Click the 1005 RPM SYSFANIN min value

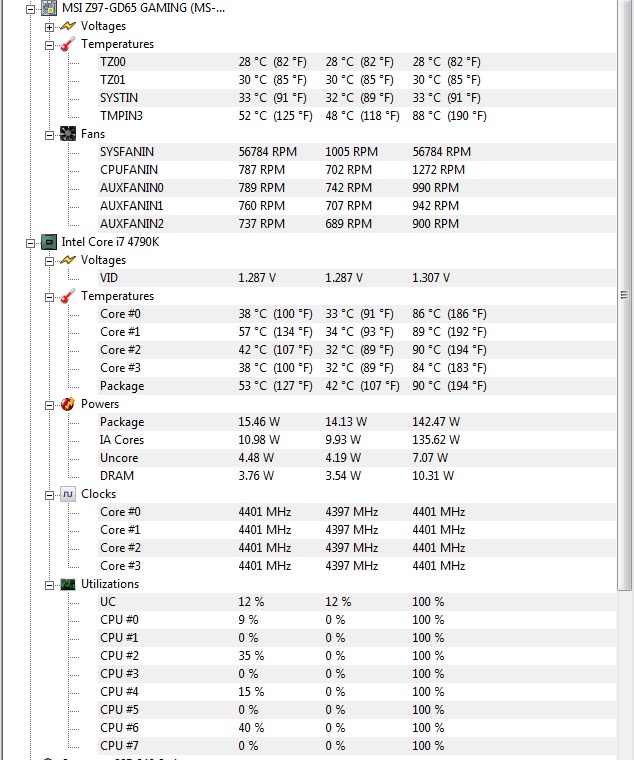point(351,152)
